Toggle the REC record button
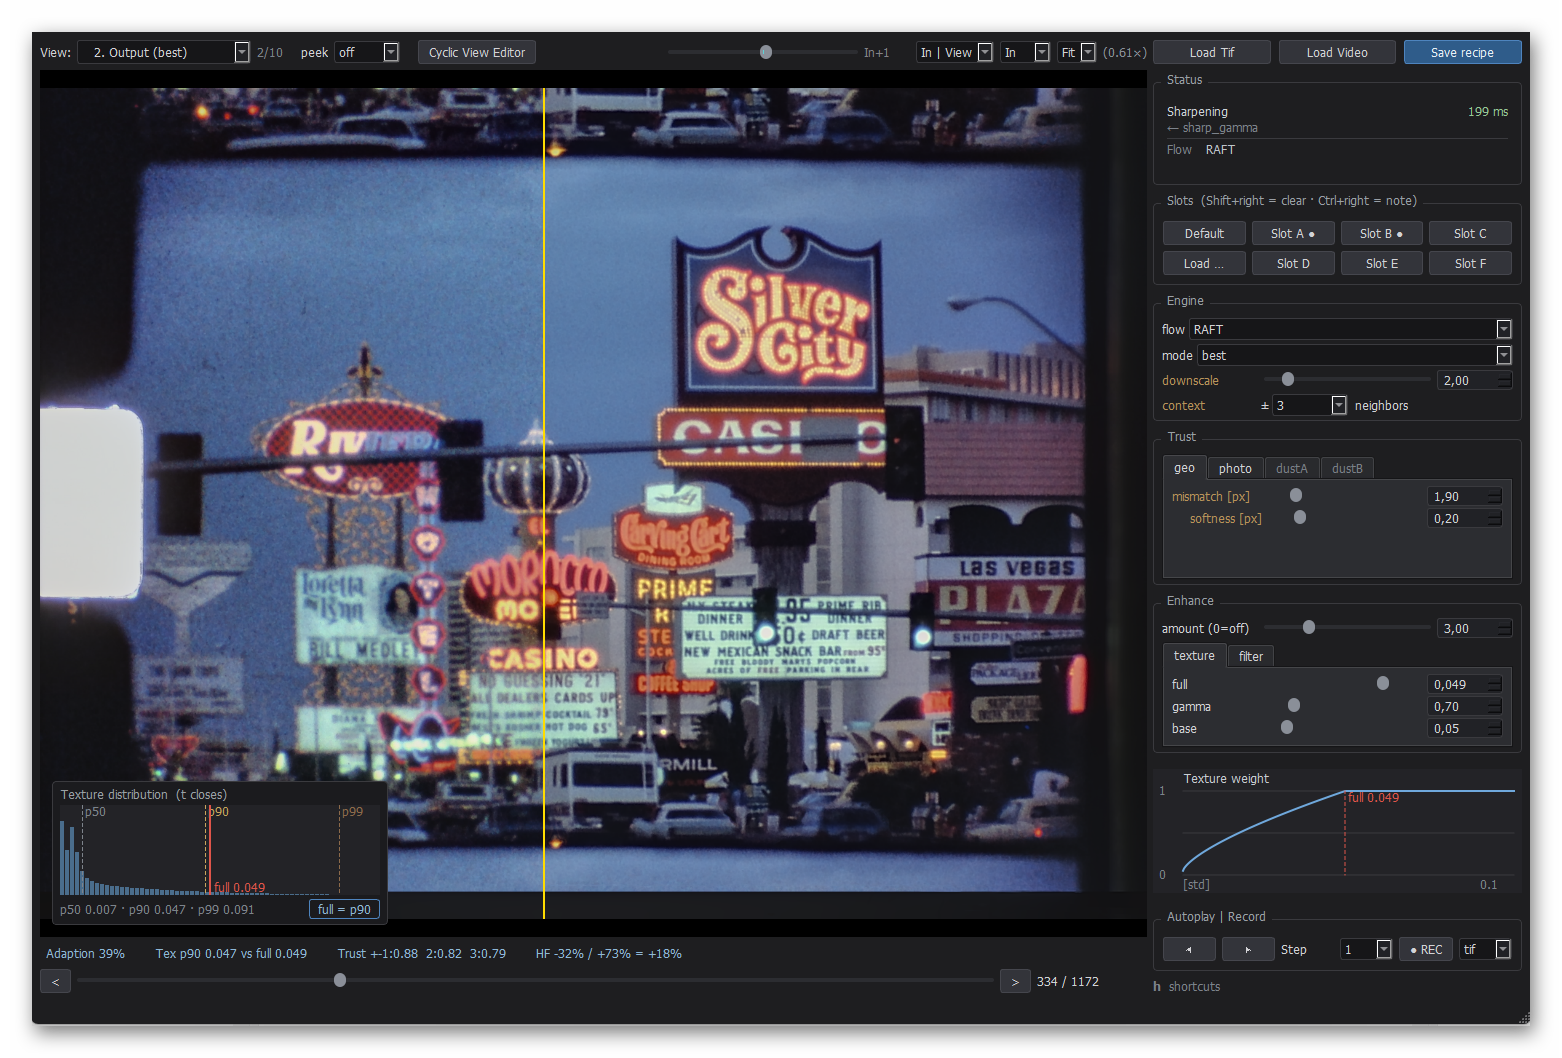Screen dimensions: 1562x1058 1426,949
